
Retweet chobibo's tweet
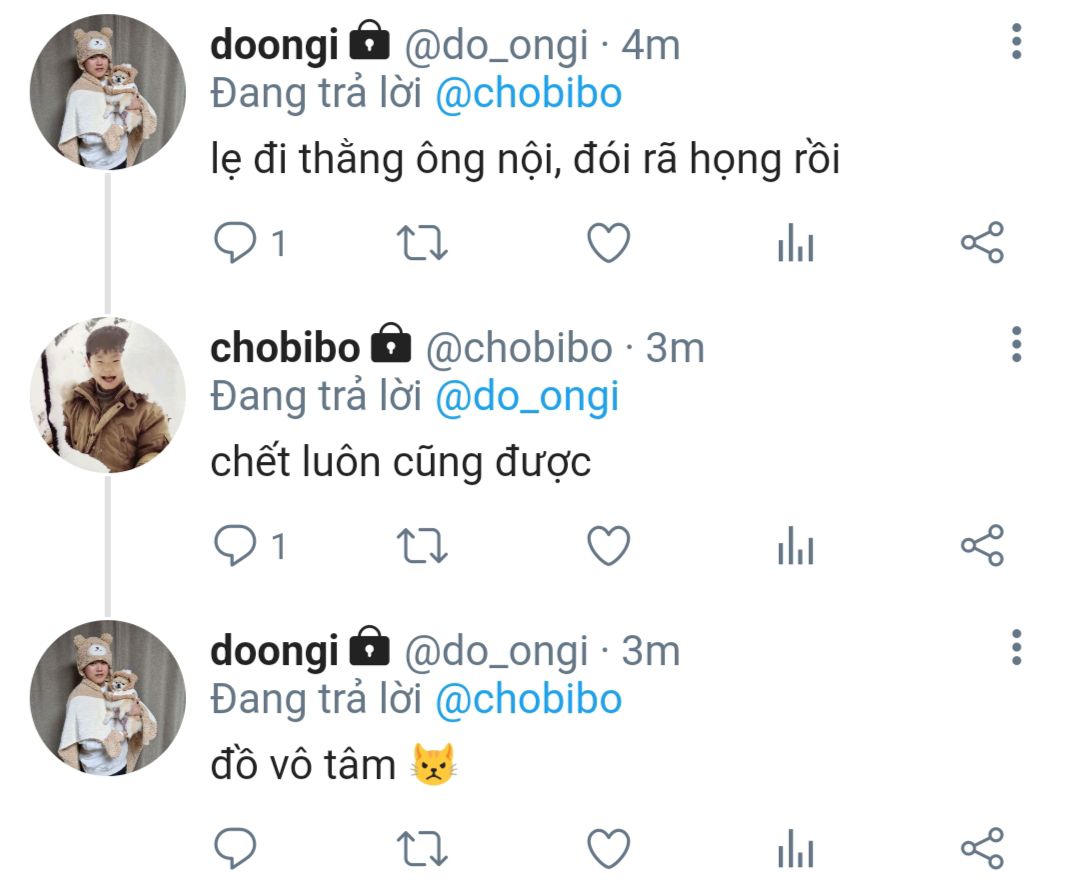point(422,546)
